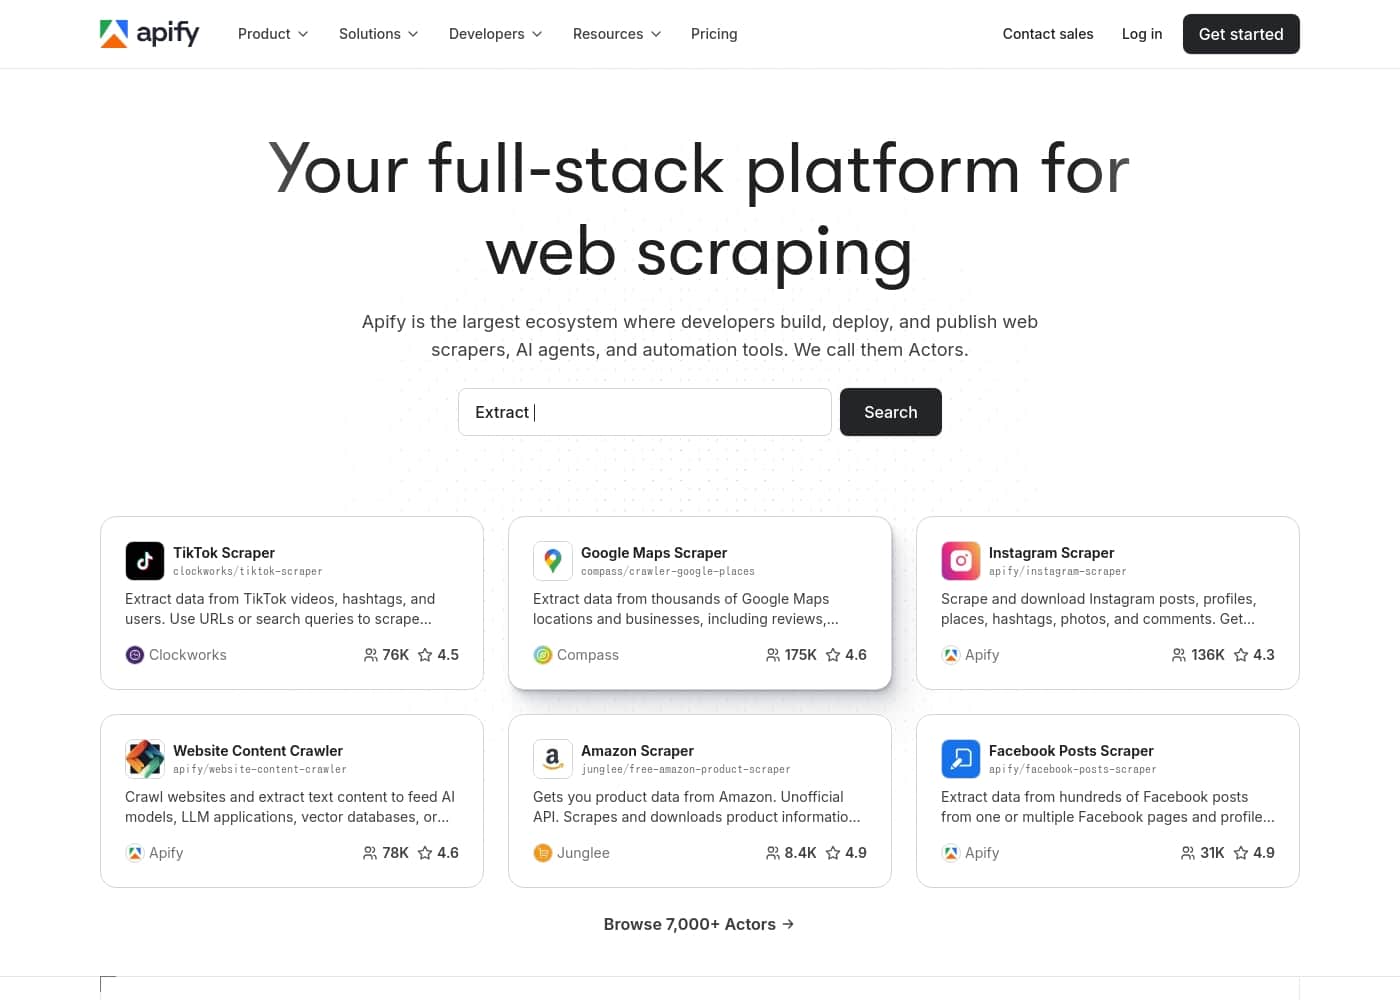The height and width of the screenshot is (1000, 1400).
Task: Click the Website Content Crawler icon
Action: click(x=145, y=759)
